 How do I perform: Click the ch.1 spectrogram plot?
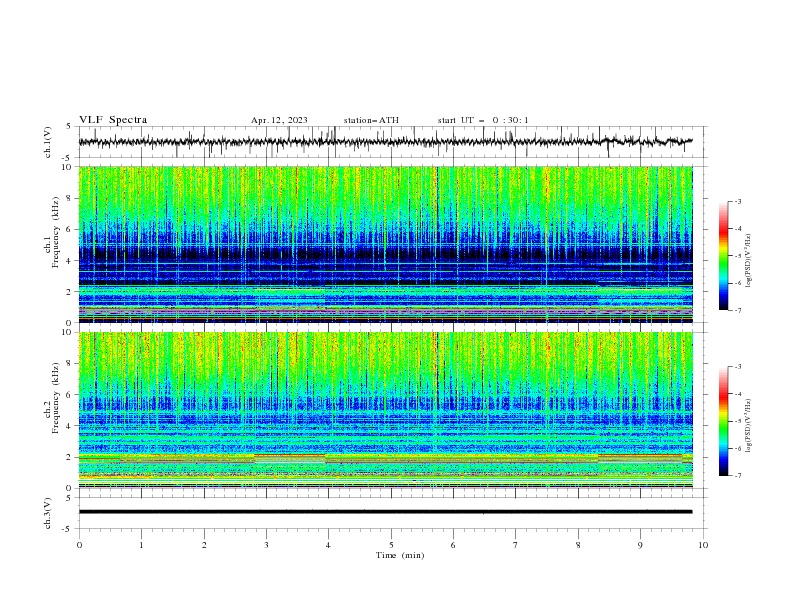click(x=385, y=244)
